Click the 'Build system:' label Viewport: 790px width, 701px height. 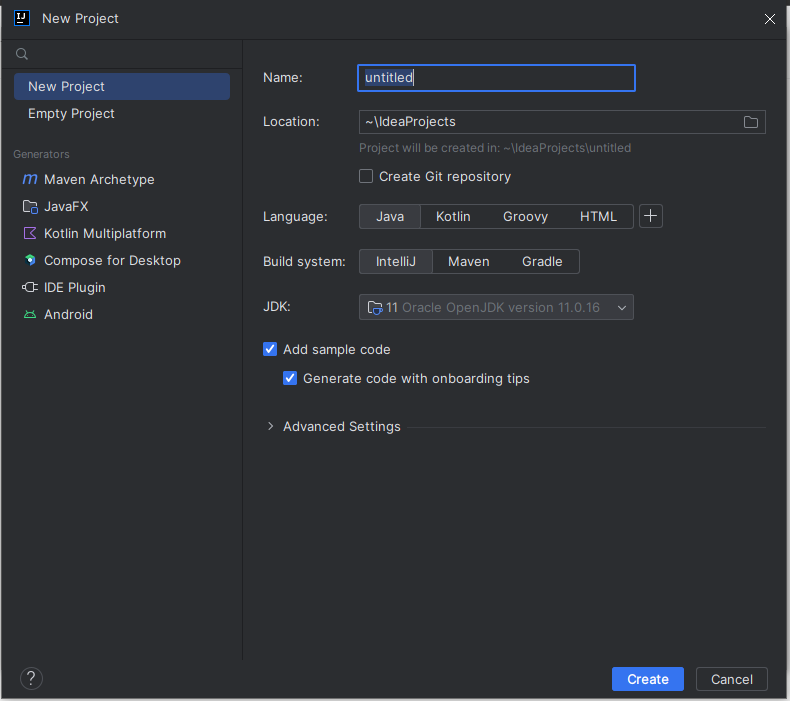[x=304, y=262]
